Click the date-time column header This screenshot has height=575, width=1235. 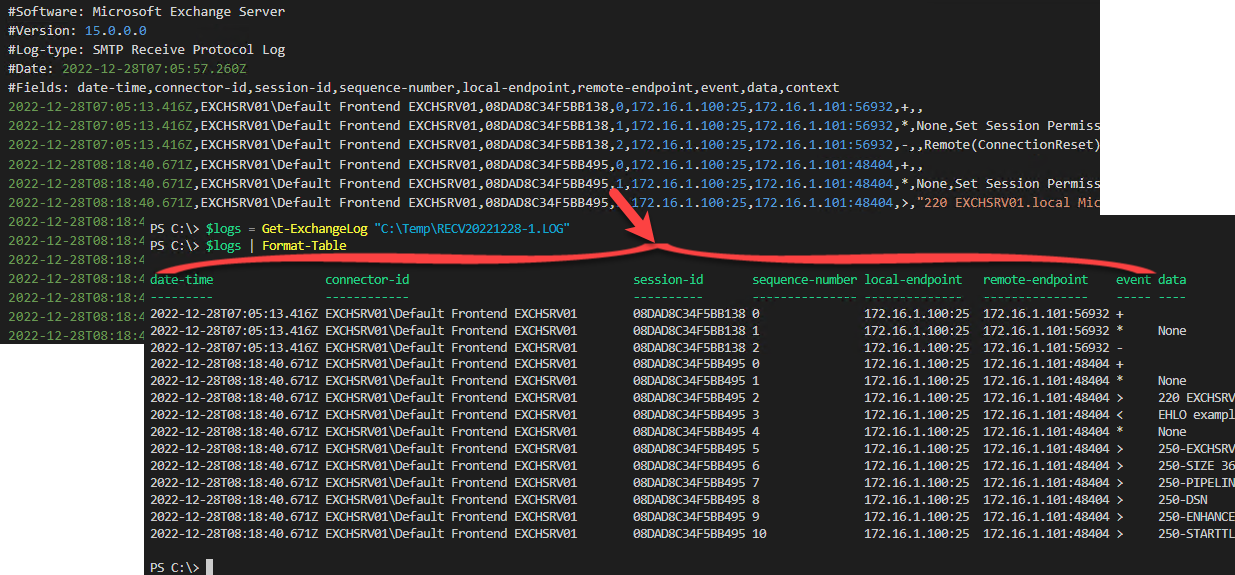(182, 280)
